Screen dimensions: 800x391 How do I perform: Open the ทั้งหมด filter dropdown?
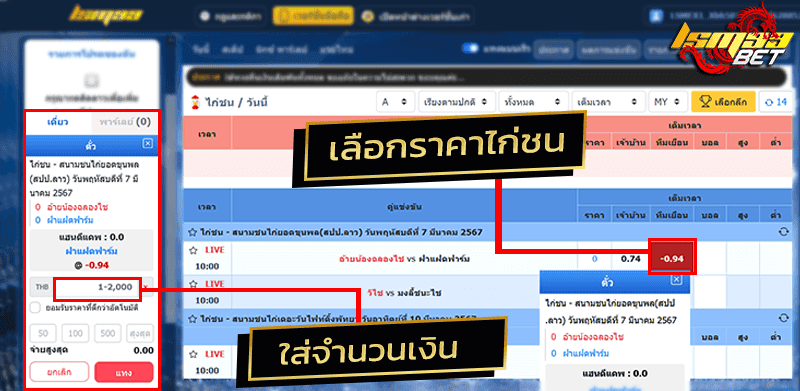point(533,102)
